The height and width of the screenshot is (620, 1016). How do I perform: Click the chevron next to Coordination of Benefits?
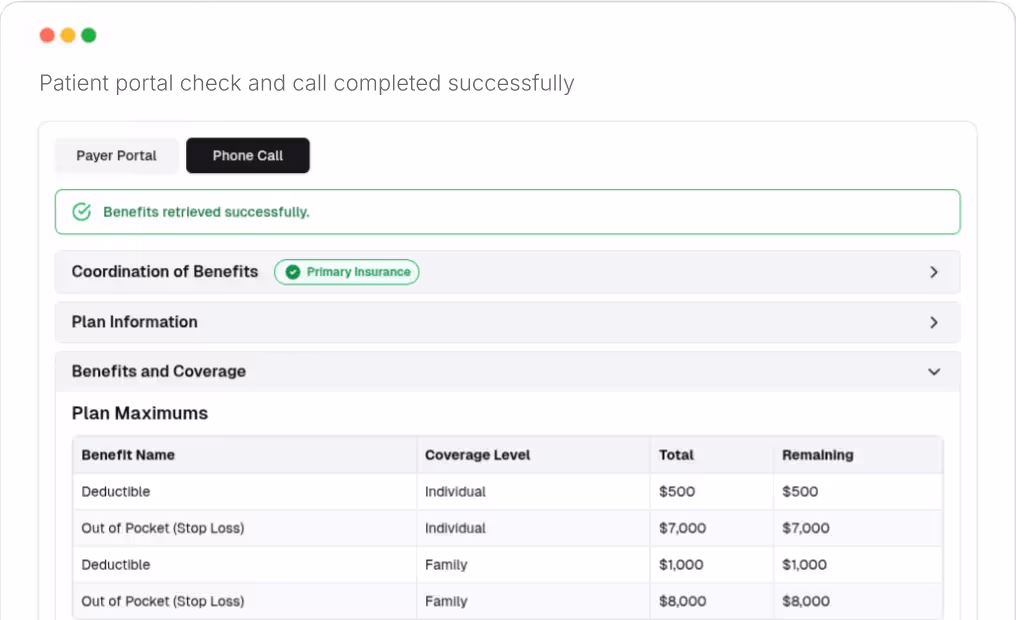pyautogui.click(x=934, y=271)
